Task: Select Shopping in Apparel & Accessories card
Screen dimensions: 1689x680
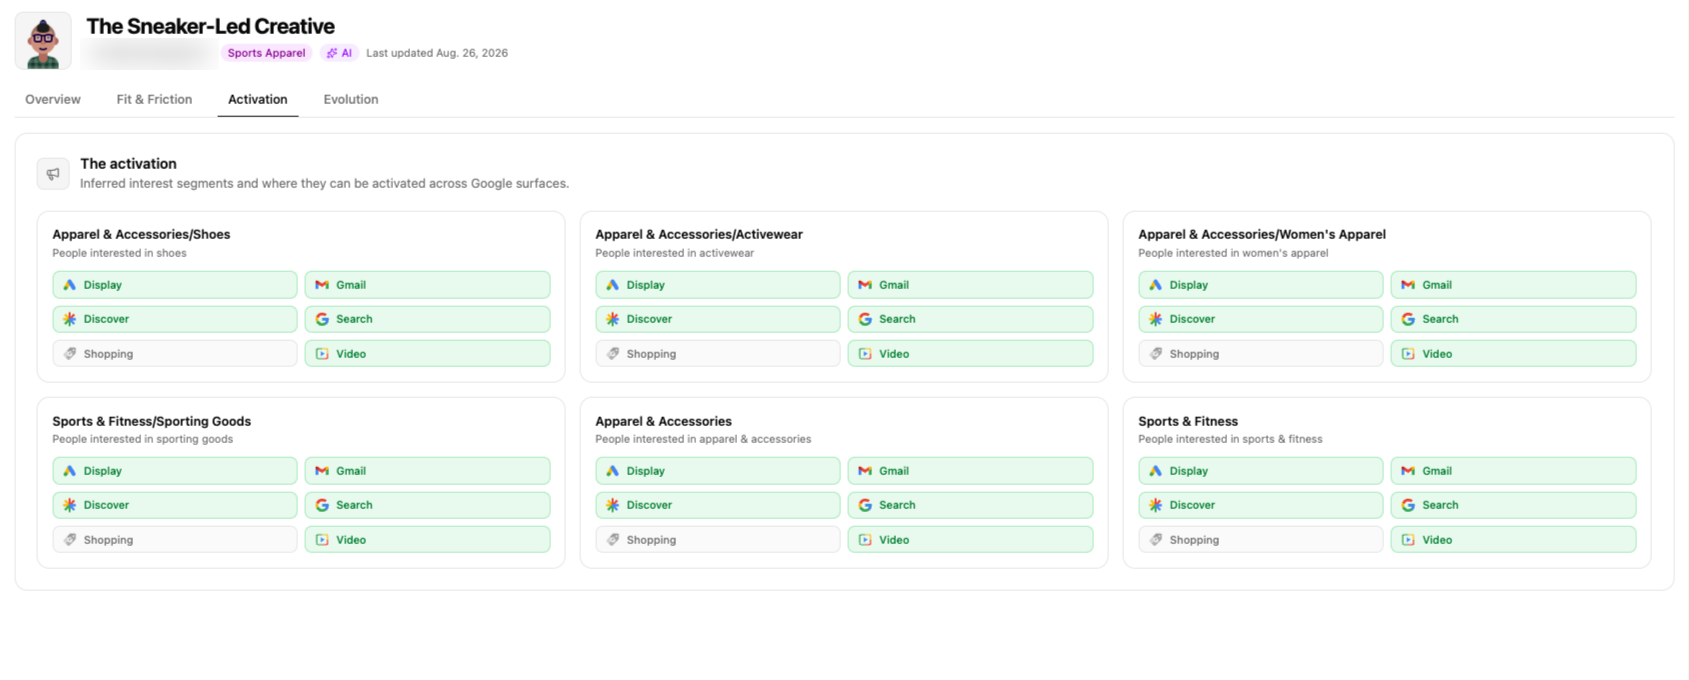Action: pyautogui.click(x=718, y=540)
